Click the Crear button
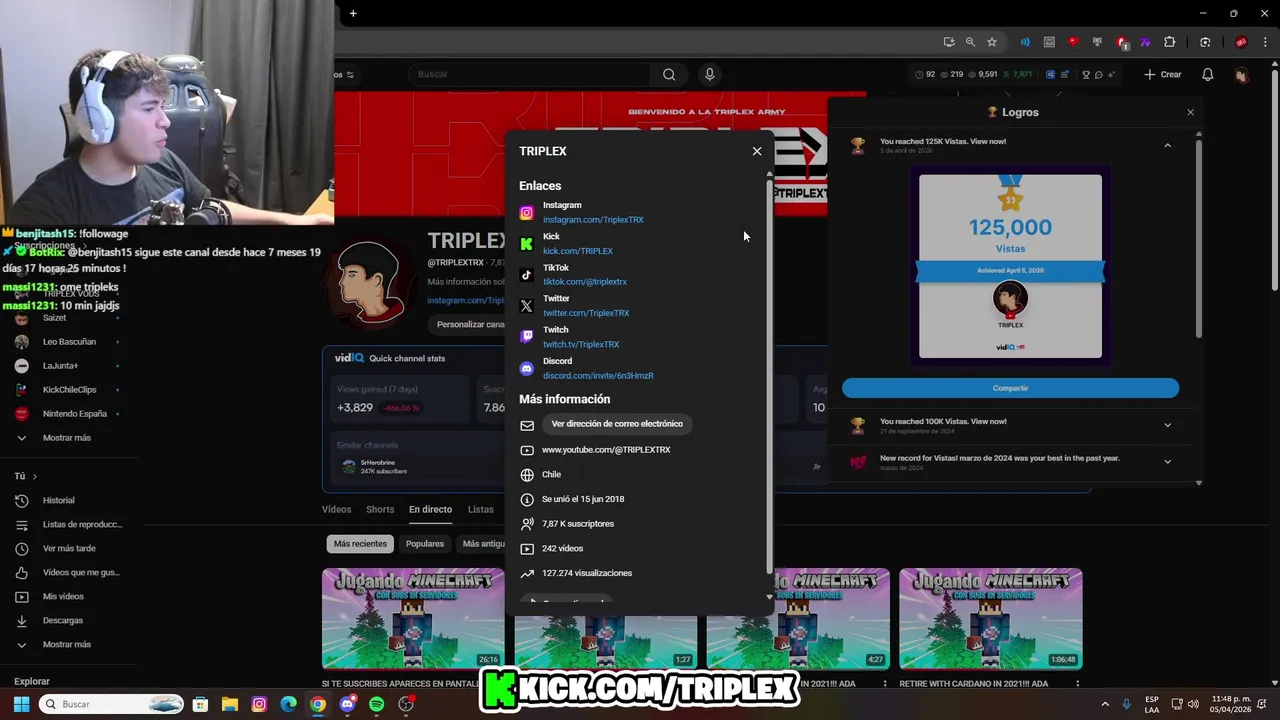The image size is (1280, 720). click(x=1163, y=74)
